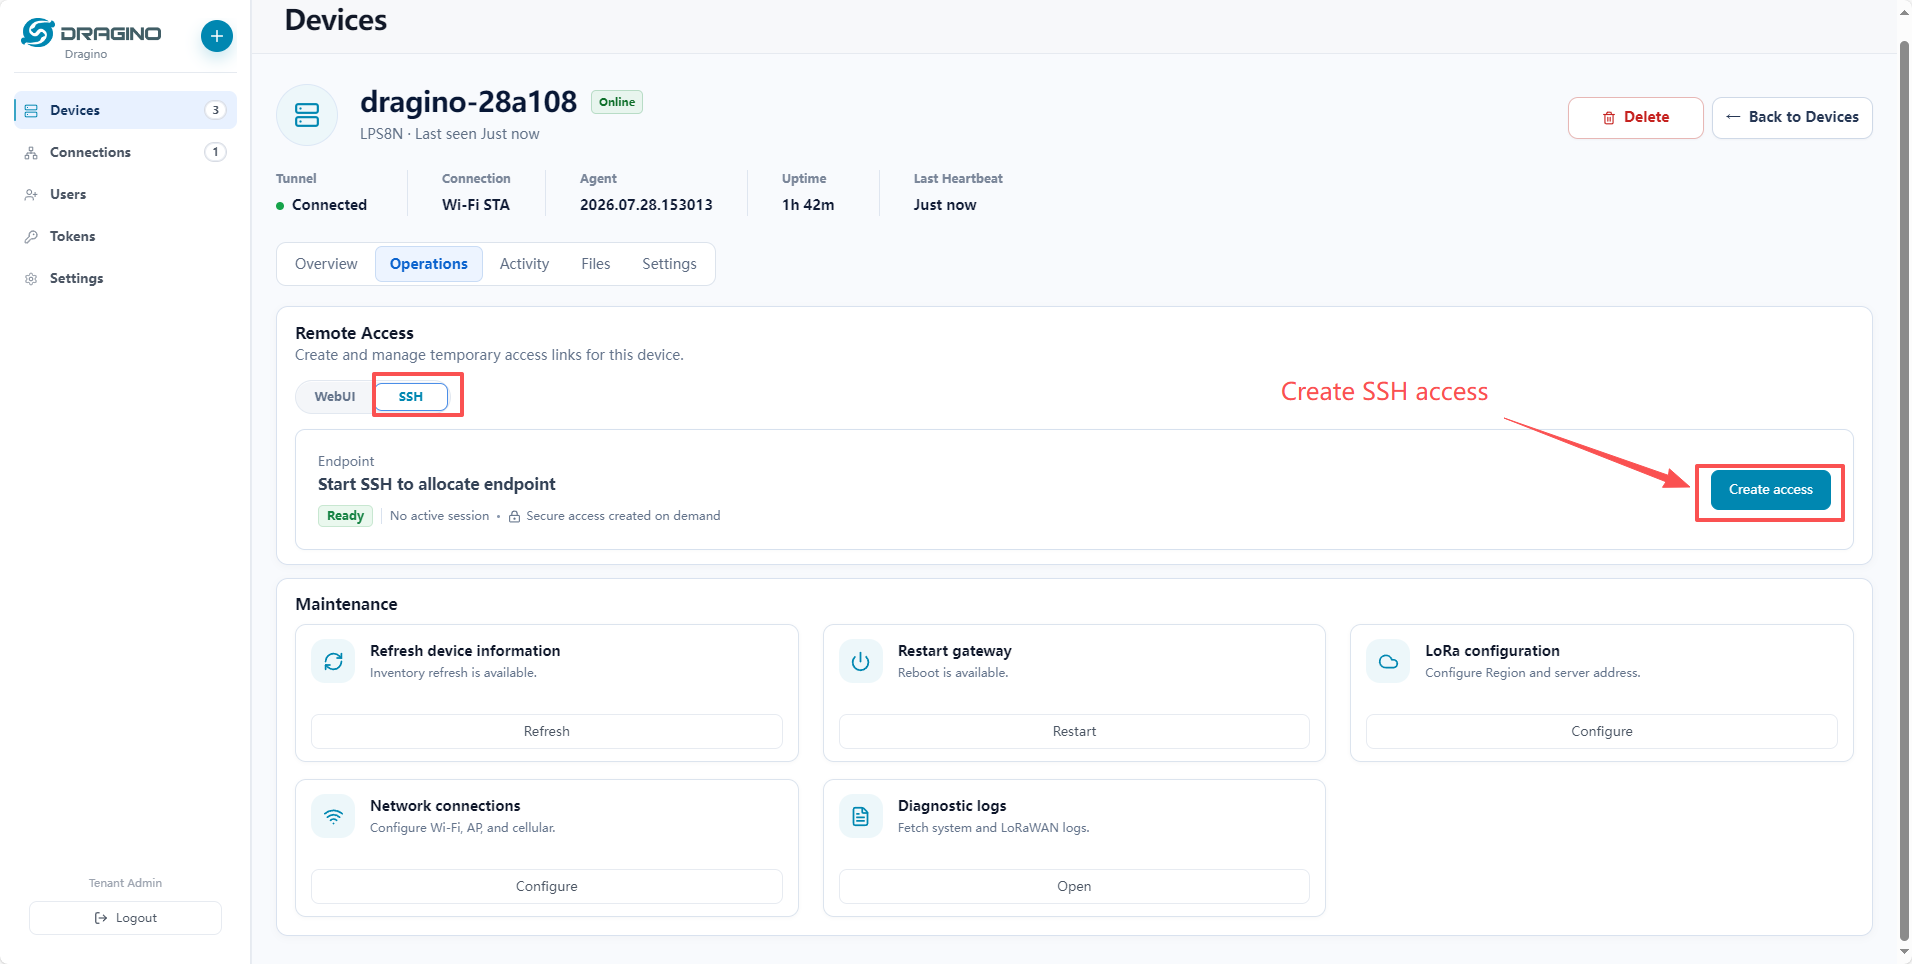The height and width of the screenshot is (964, 1912).
Task: Click the Connections sidebar icon
Action: (x=31, y=152)
